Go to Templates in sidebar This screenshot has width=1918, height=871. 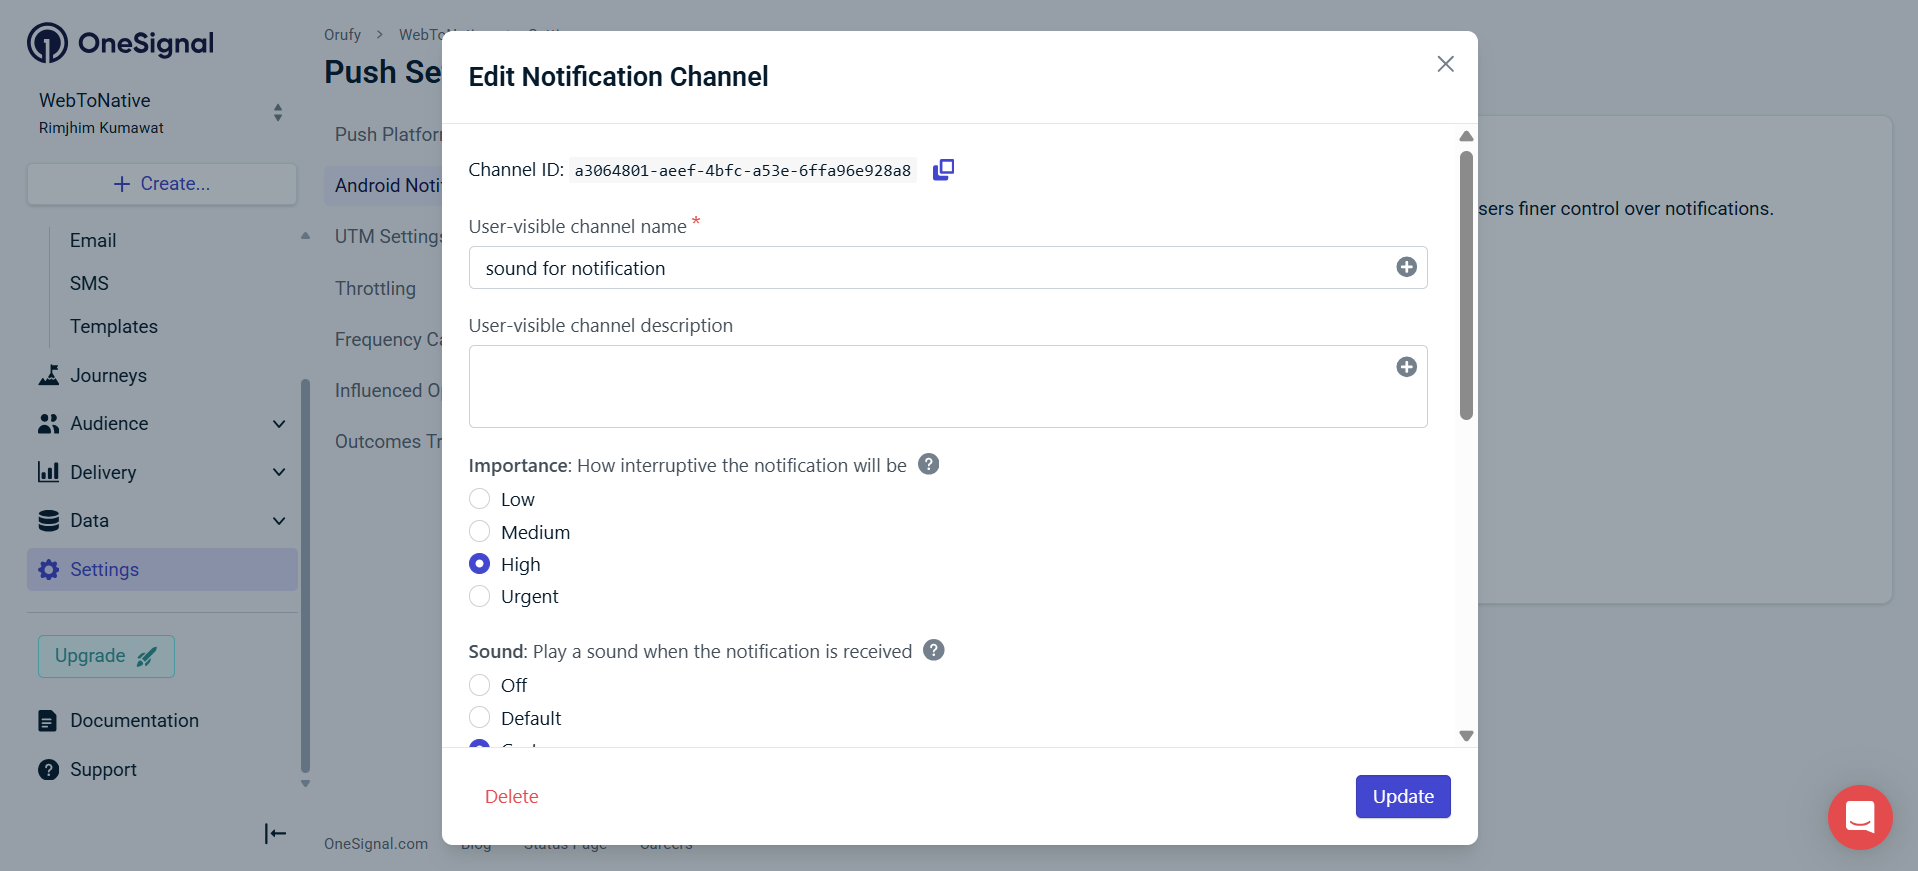pyautogui.click(x=114, y=327)
